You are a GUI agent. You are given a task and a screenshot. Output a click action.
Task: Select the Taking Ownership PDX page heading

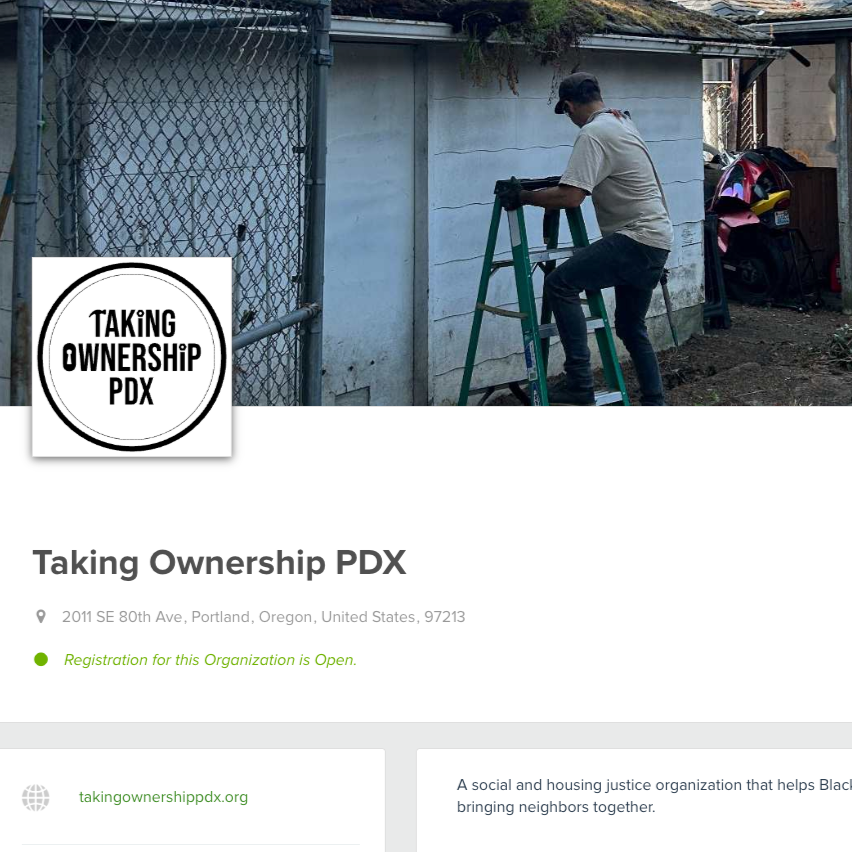point(220,562)
